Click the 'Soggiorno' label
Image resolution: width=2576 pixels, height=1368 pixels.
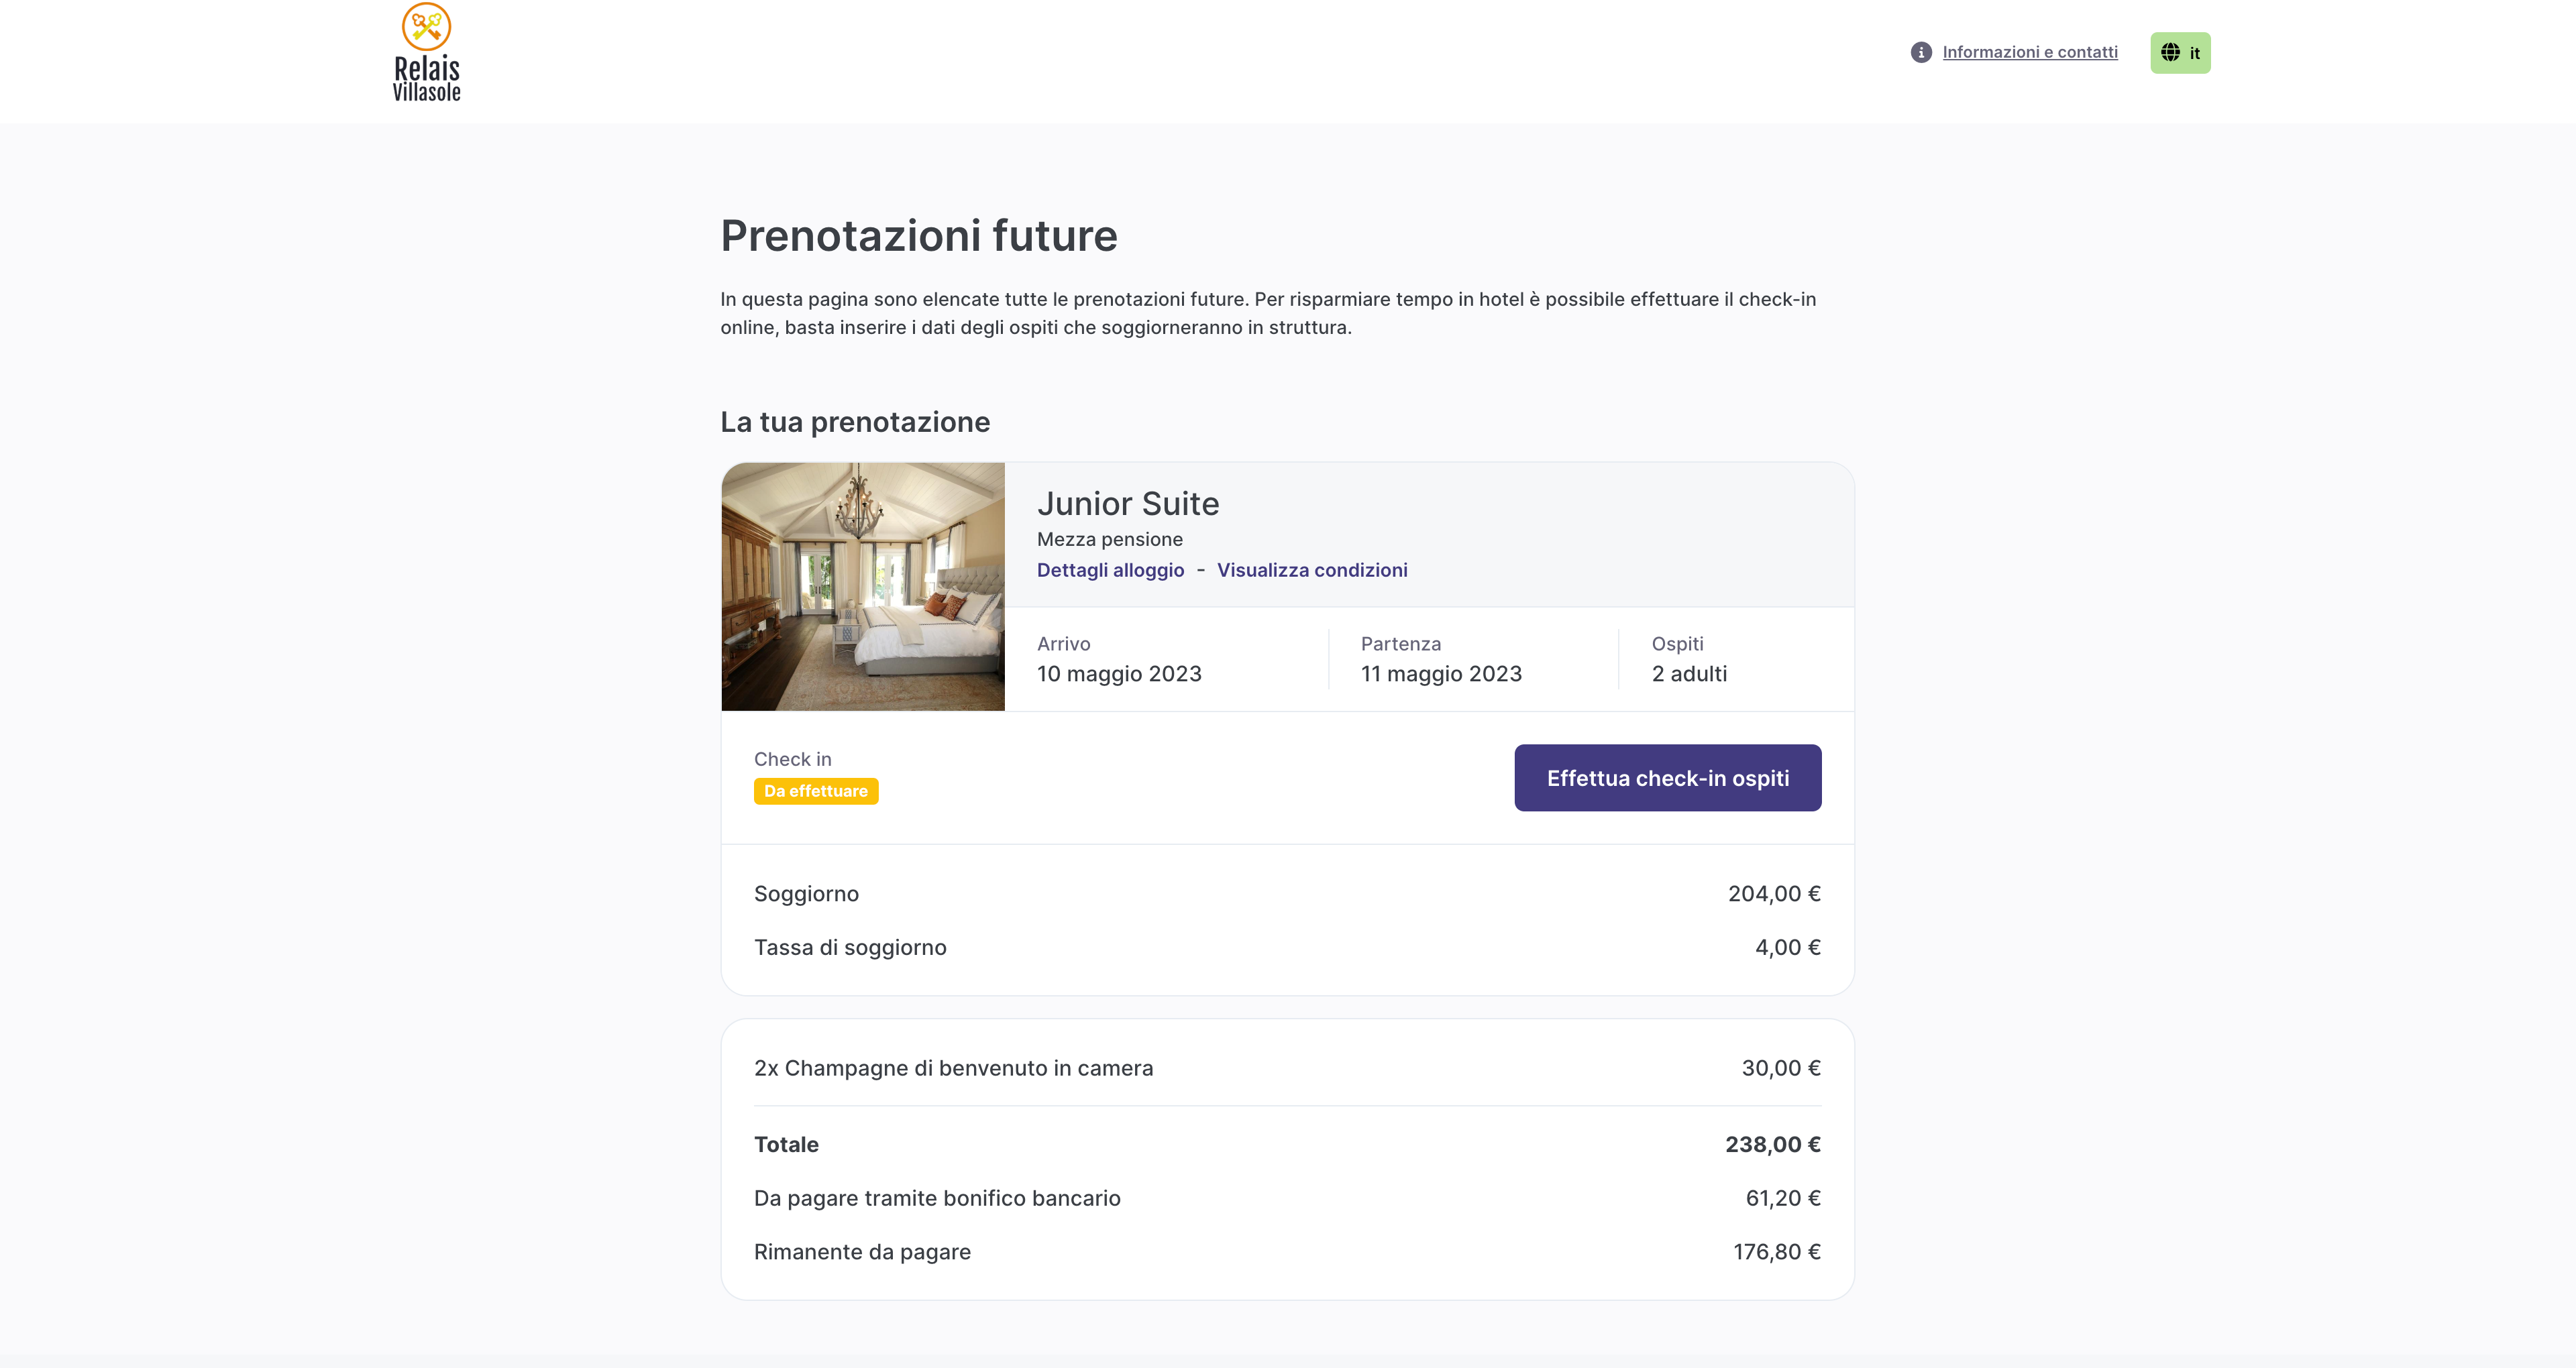(806, 894)
